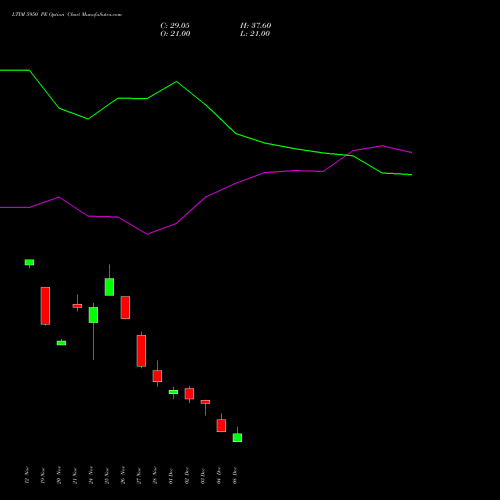Click the '02 Dec' date label

point(187,476)
